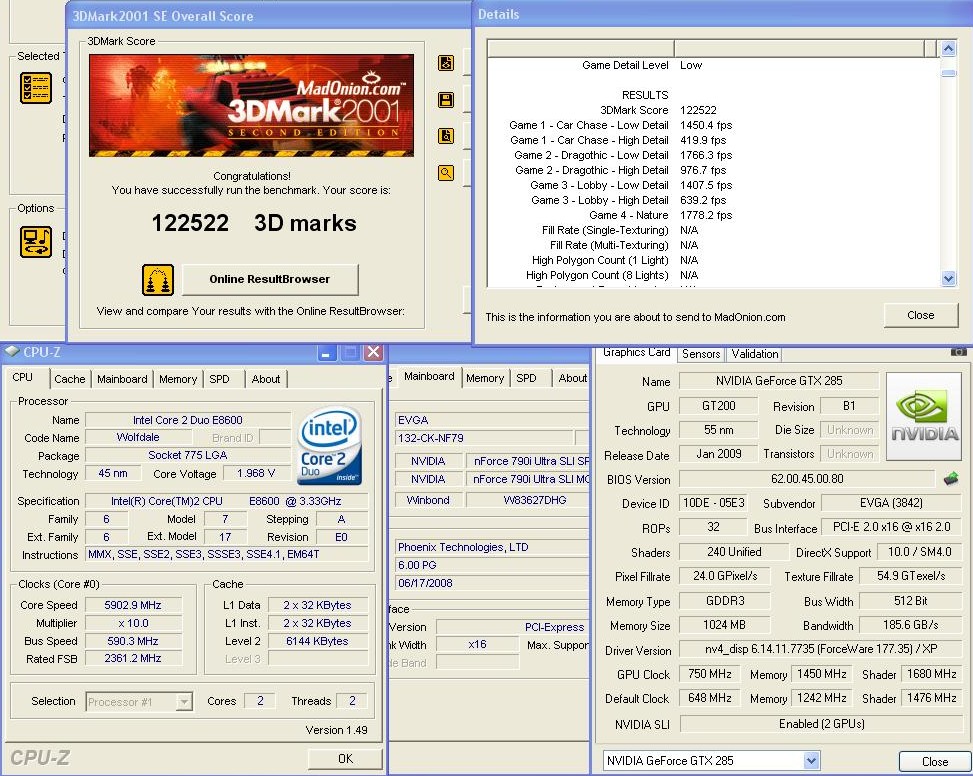Click the Level 2 cache value 6144 KBytes

[317, 641]
